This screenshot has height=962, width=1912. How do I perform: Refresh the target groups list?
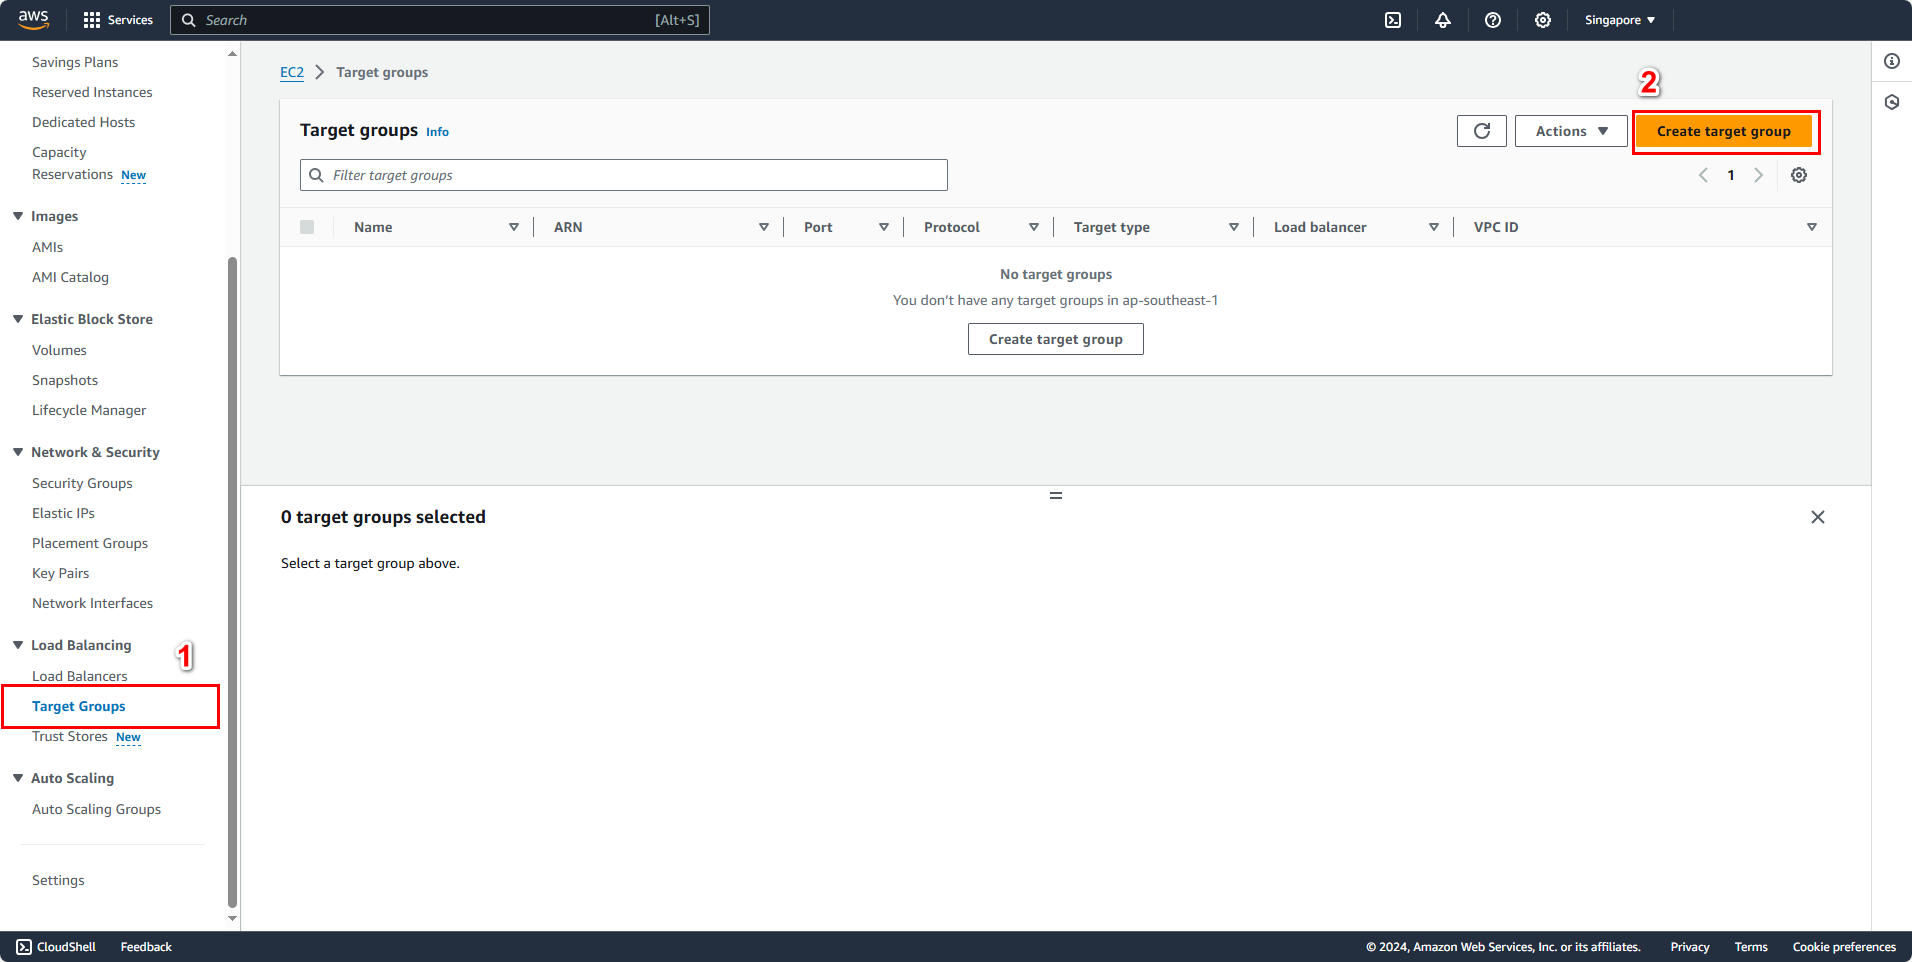coord(1481,130)
